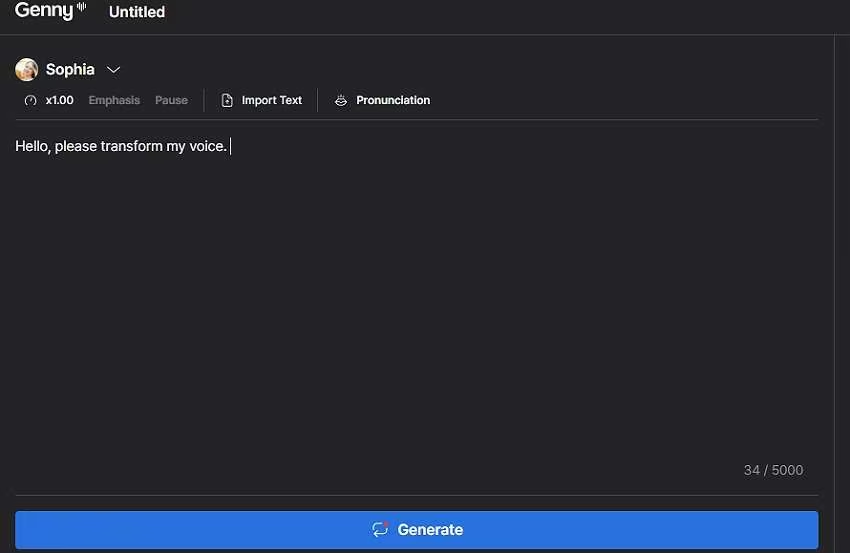
Task: Click Sophia's voice avatar thumbnail
Action: [x=27, y=69]
